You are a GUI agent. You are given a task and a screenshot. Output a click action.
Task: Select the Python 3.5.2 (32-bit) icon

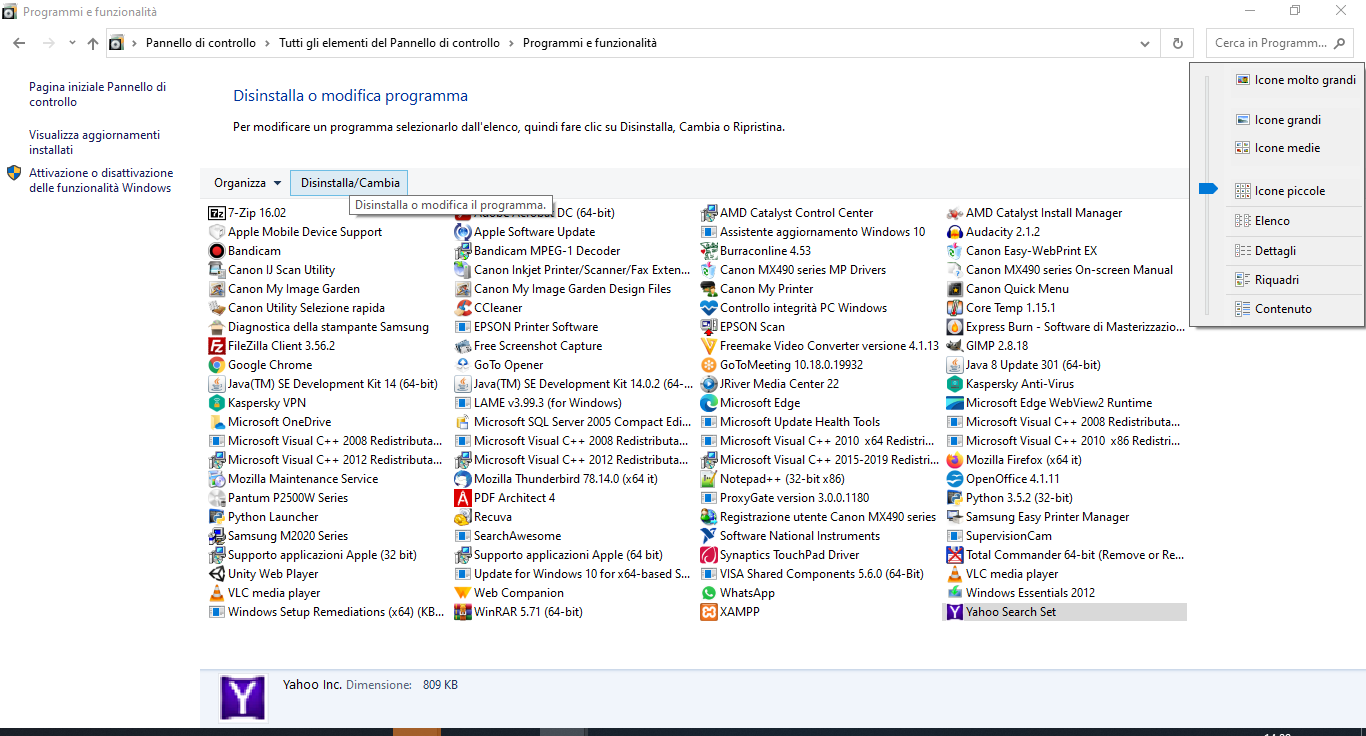[955, 498]
